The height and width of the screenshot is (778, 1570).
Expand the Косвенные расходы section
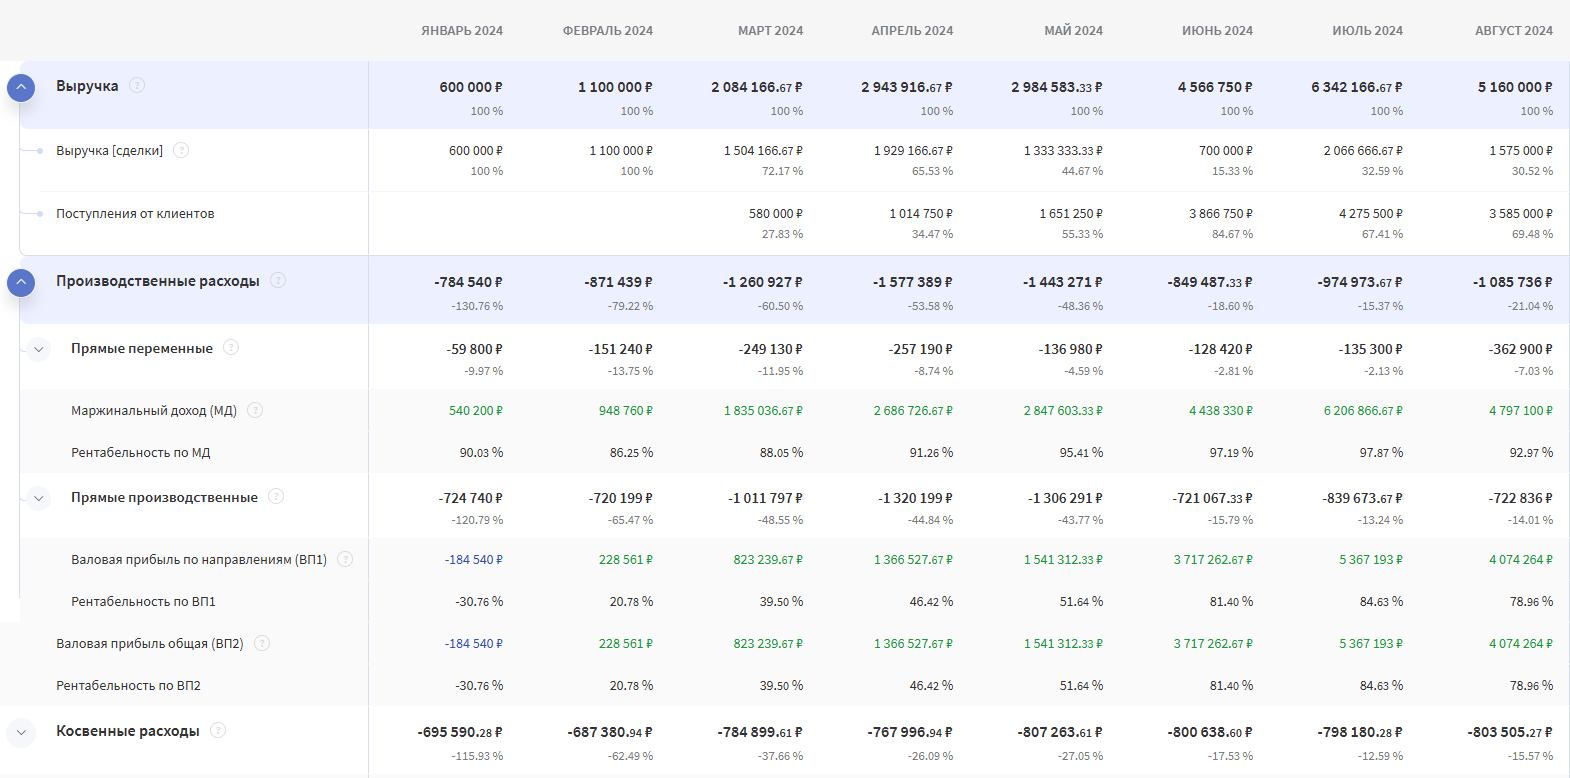(x=21, y=733)
